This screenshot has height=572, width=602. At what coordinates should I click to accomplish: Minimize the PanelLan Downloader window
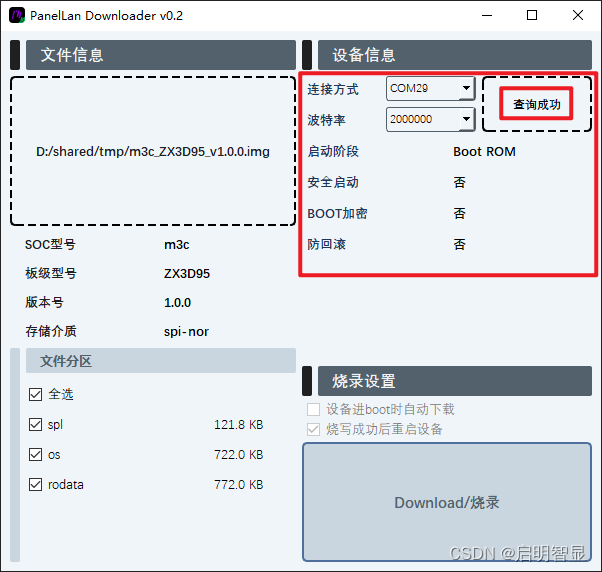(487, 16)
